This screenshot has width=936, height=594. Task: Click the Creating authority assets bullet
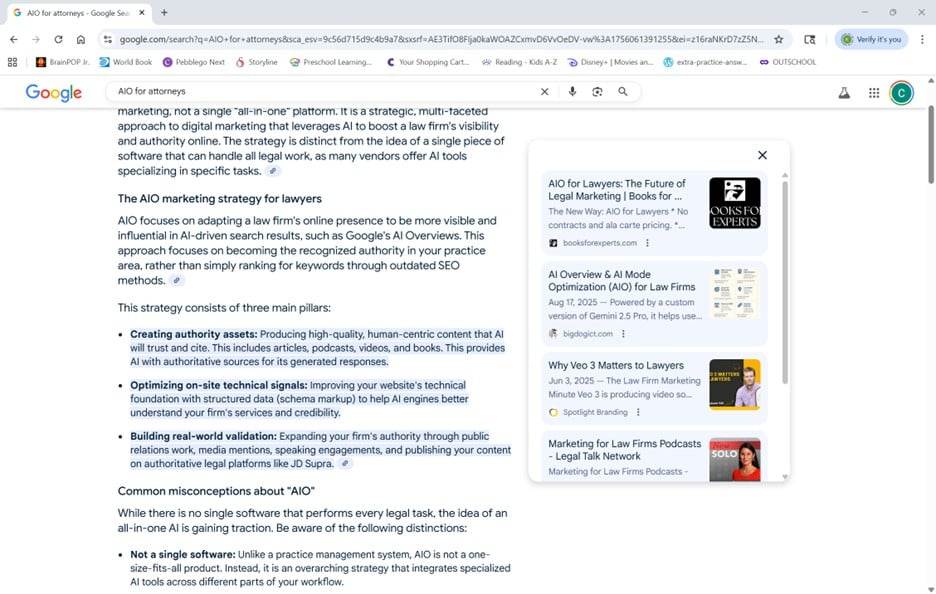(318, 348)
